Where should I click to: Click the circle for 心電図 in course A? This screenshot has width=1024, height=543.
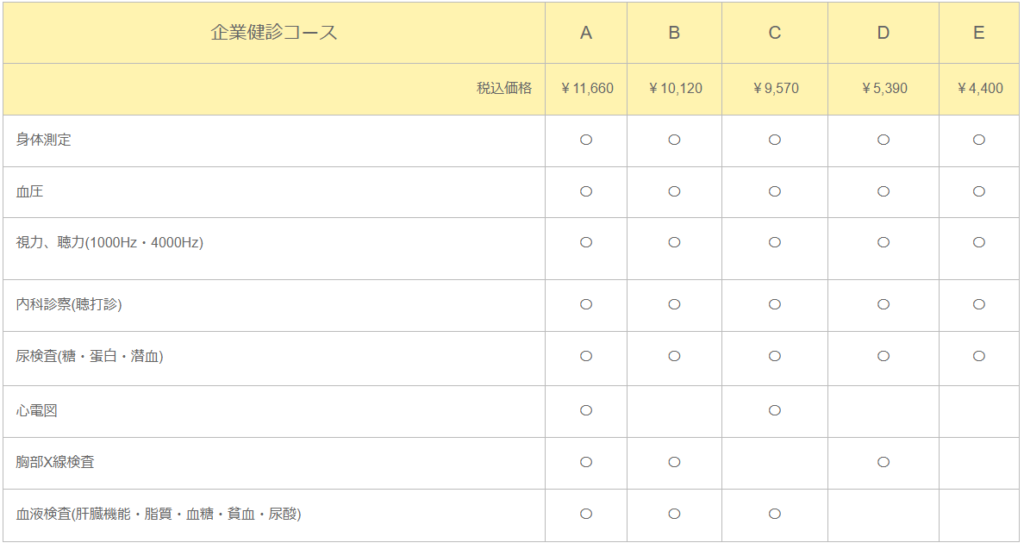coord(586,410)
